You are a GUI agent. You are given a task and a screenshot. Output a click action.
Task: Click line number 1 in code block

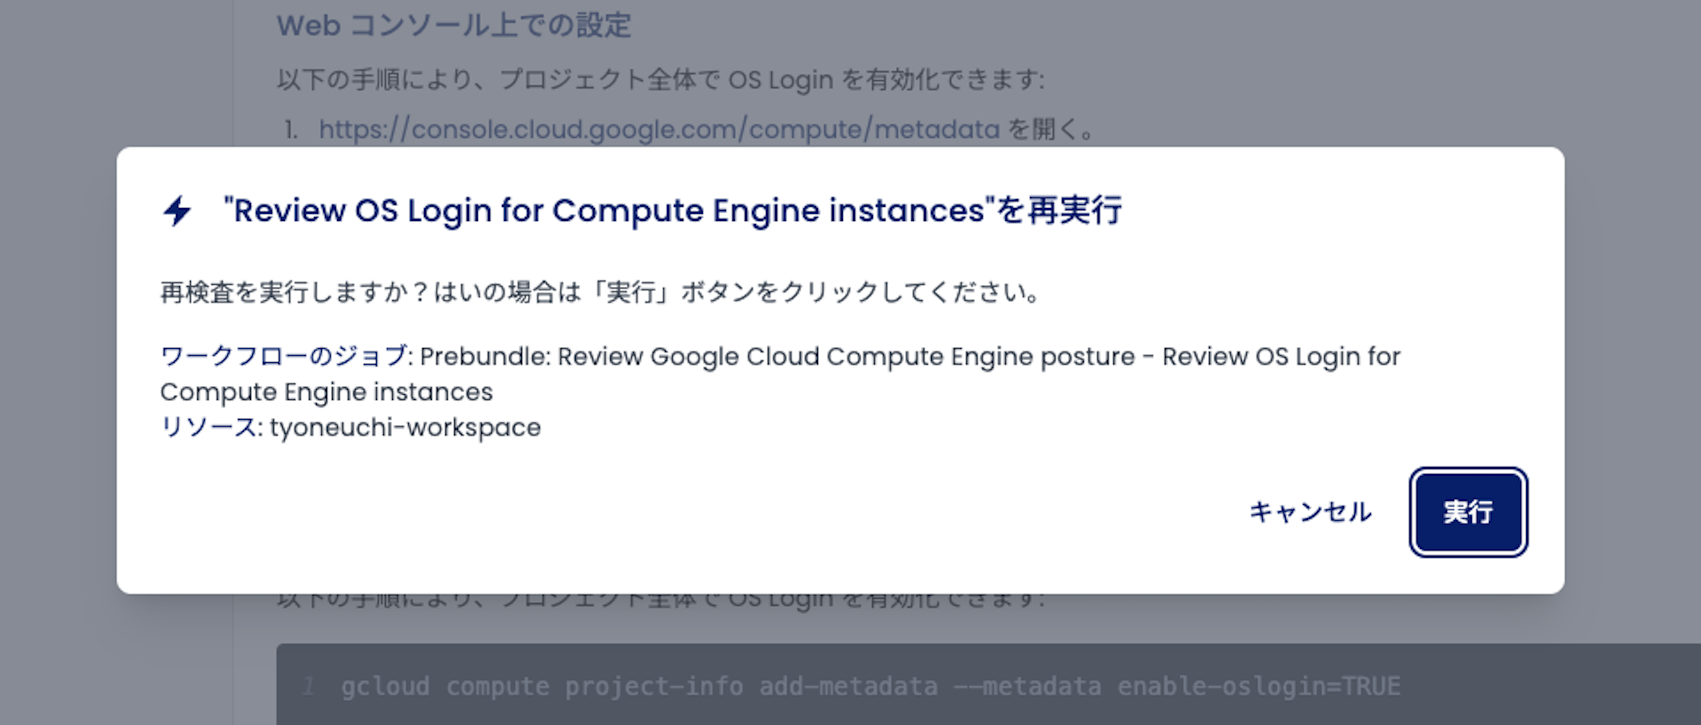[309, 686]
